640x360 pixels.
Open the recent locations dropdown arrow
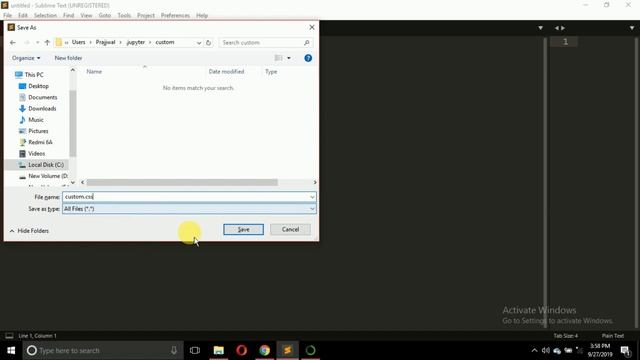tap(38, 42)
